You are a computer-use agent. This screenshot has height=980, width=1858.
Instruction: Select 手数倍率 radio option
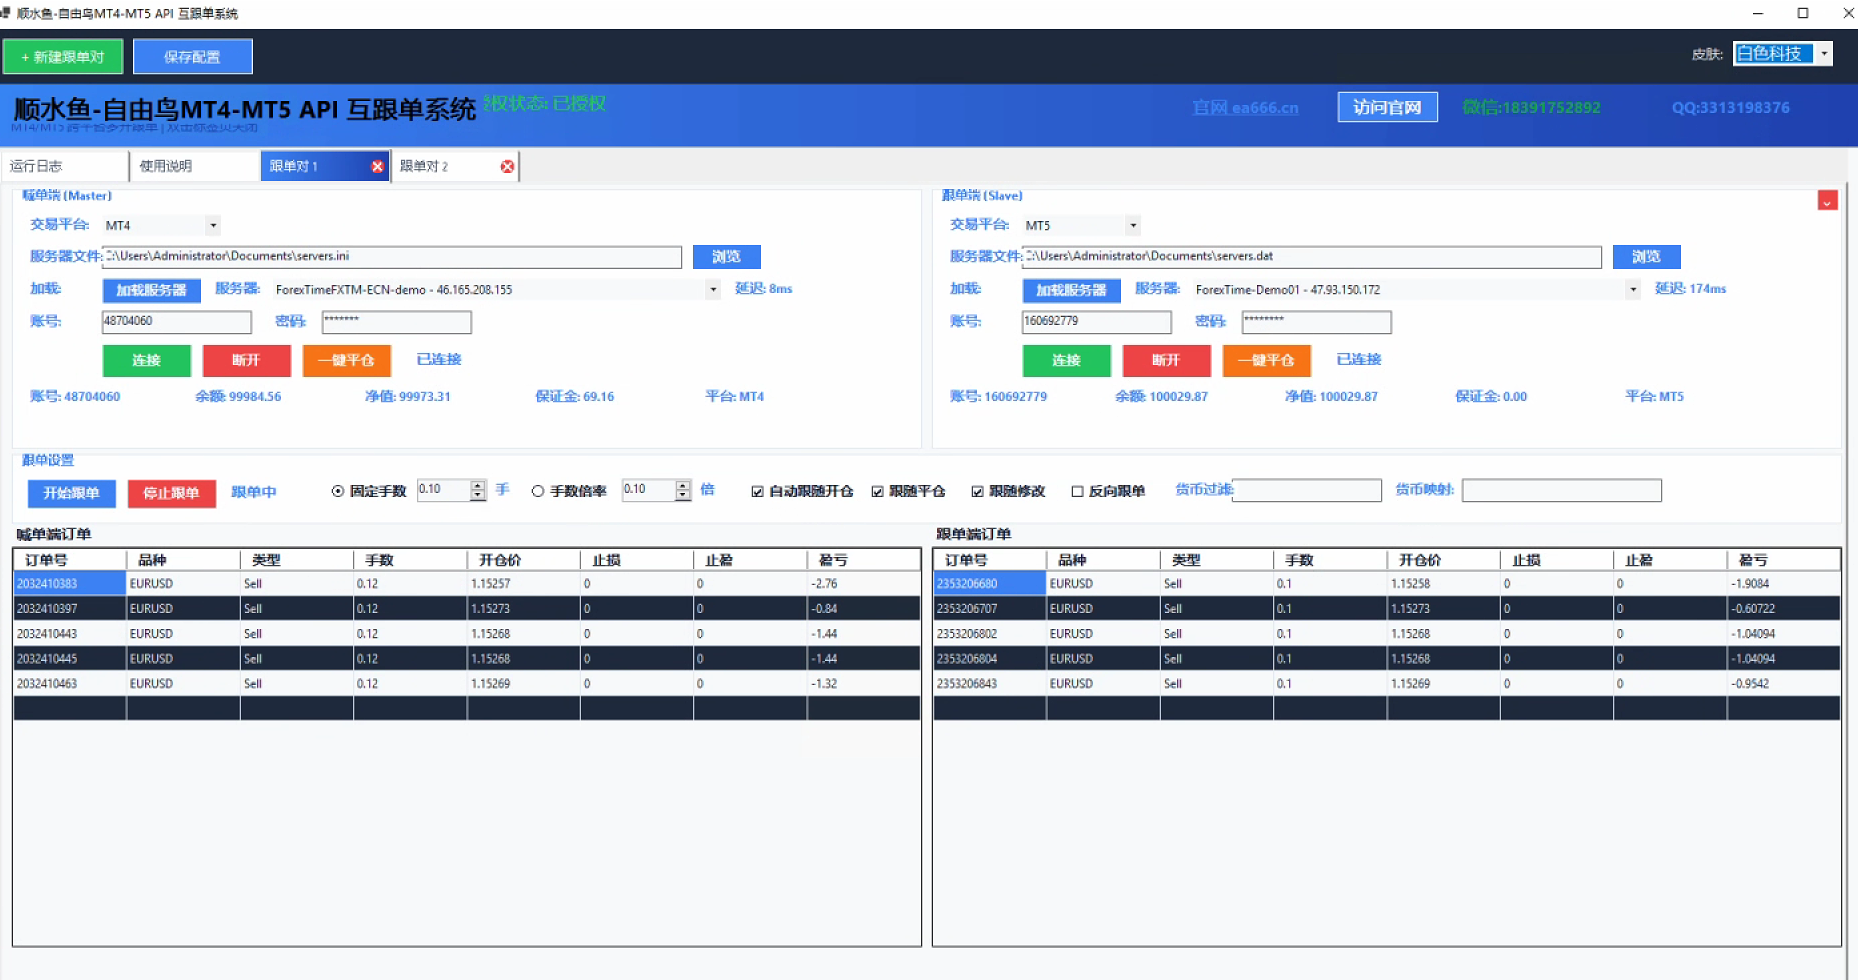(x=538, y=491)
